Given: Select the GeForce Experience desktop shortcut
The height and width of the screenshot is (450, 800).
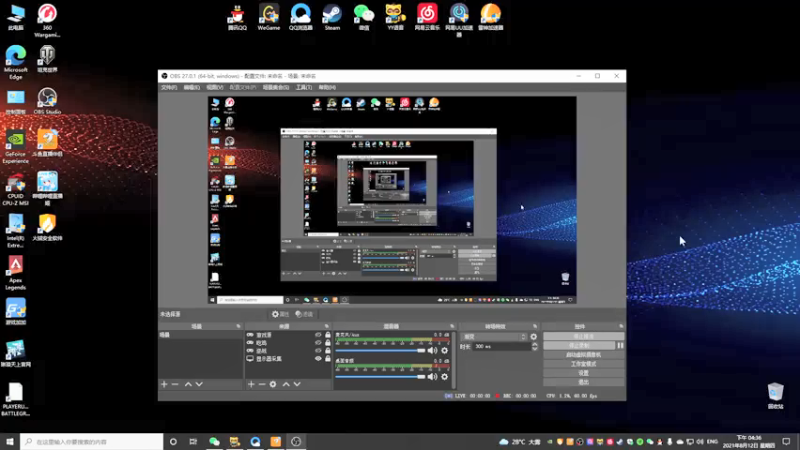Looking at the screenshot, I should coord(16,147).
